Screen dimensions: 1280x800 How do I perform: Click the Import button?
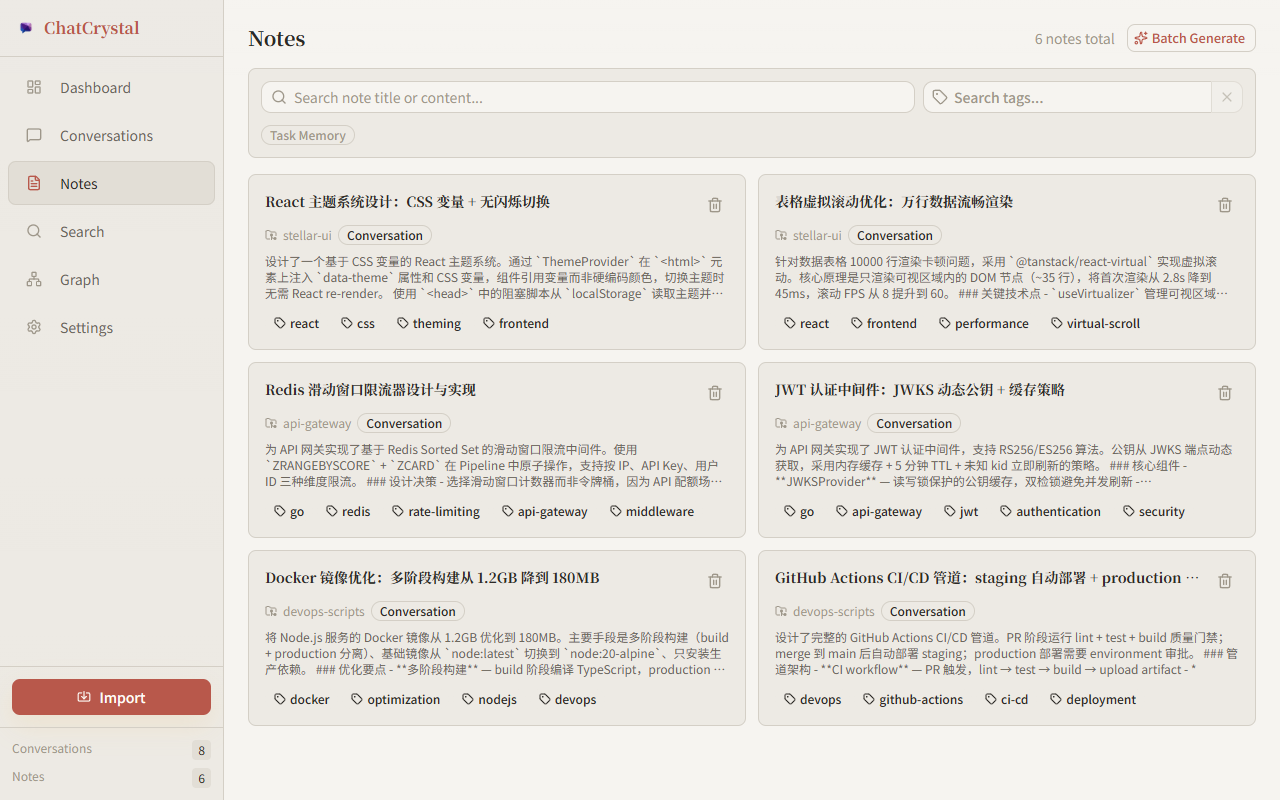click(x=111, y=697)
